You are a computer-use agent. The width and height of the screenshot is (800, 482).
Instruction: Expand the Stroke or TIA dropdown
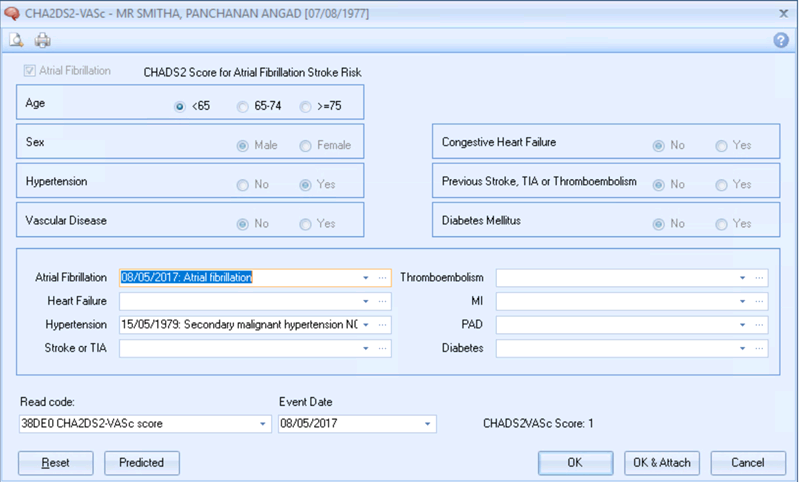pyautogui.click(x=366, y=349)
